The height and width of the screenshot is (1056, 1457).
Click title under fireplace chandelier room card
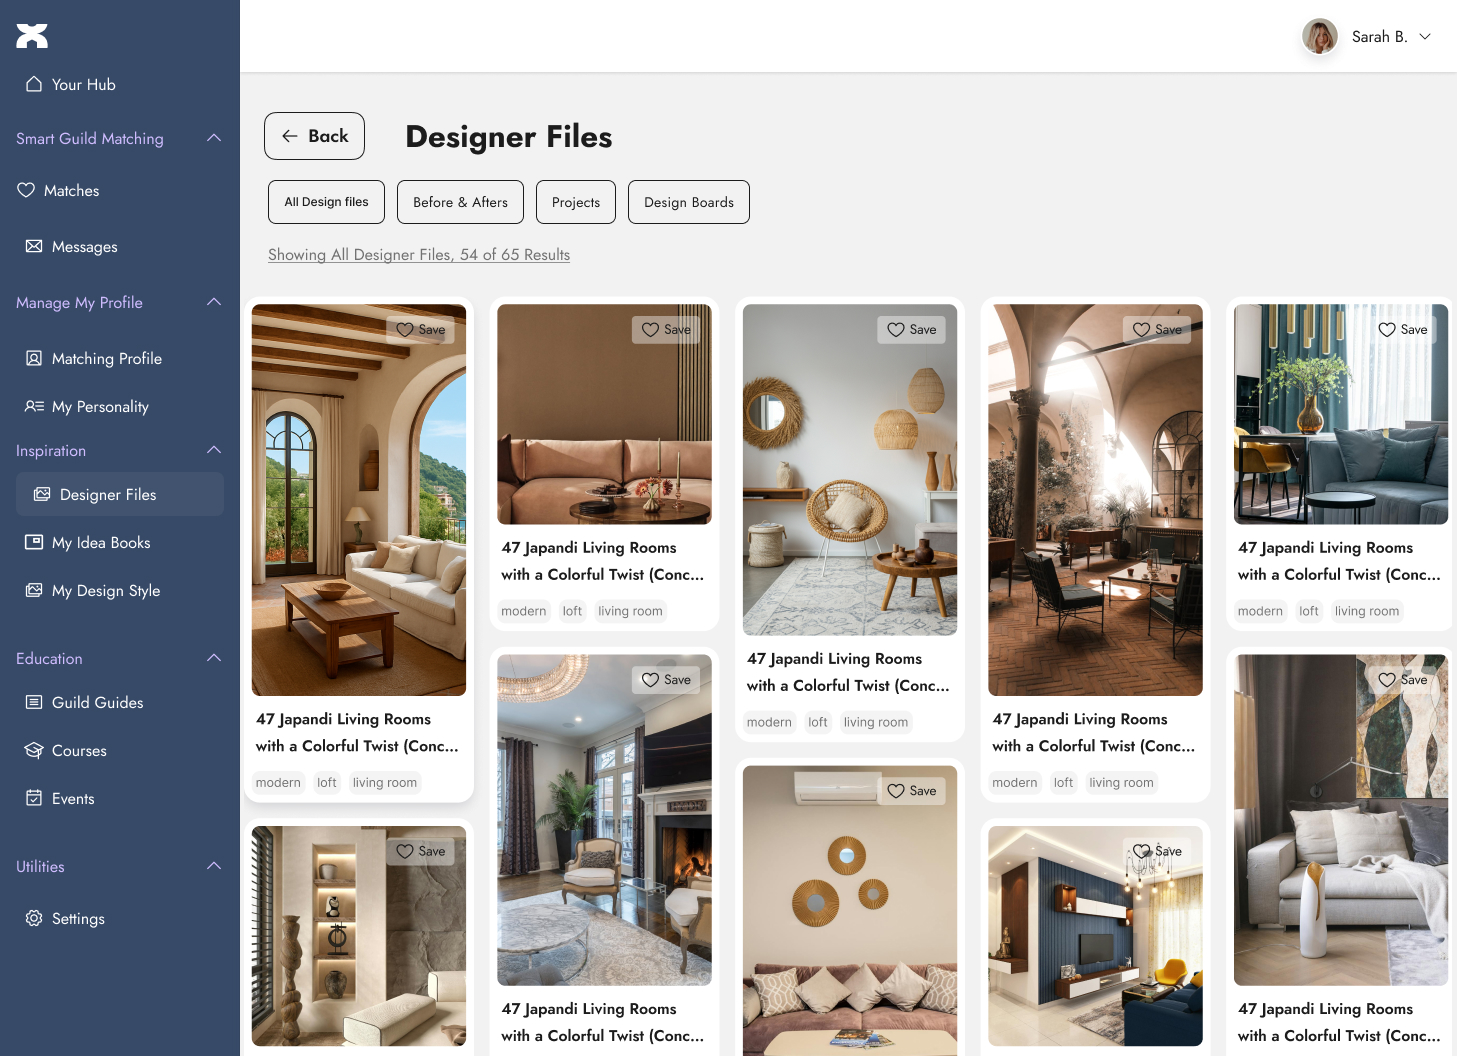pos(603,1022)
